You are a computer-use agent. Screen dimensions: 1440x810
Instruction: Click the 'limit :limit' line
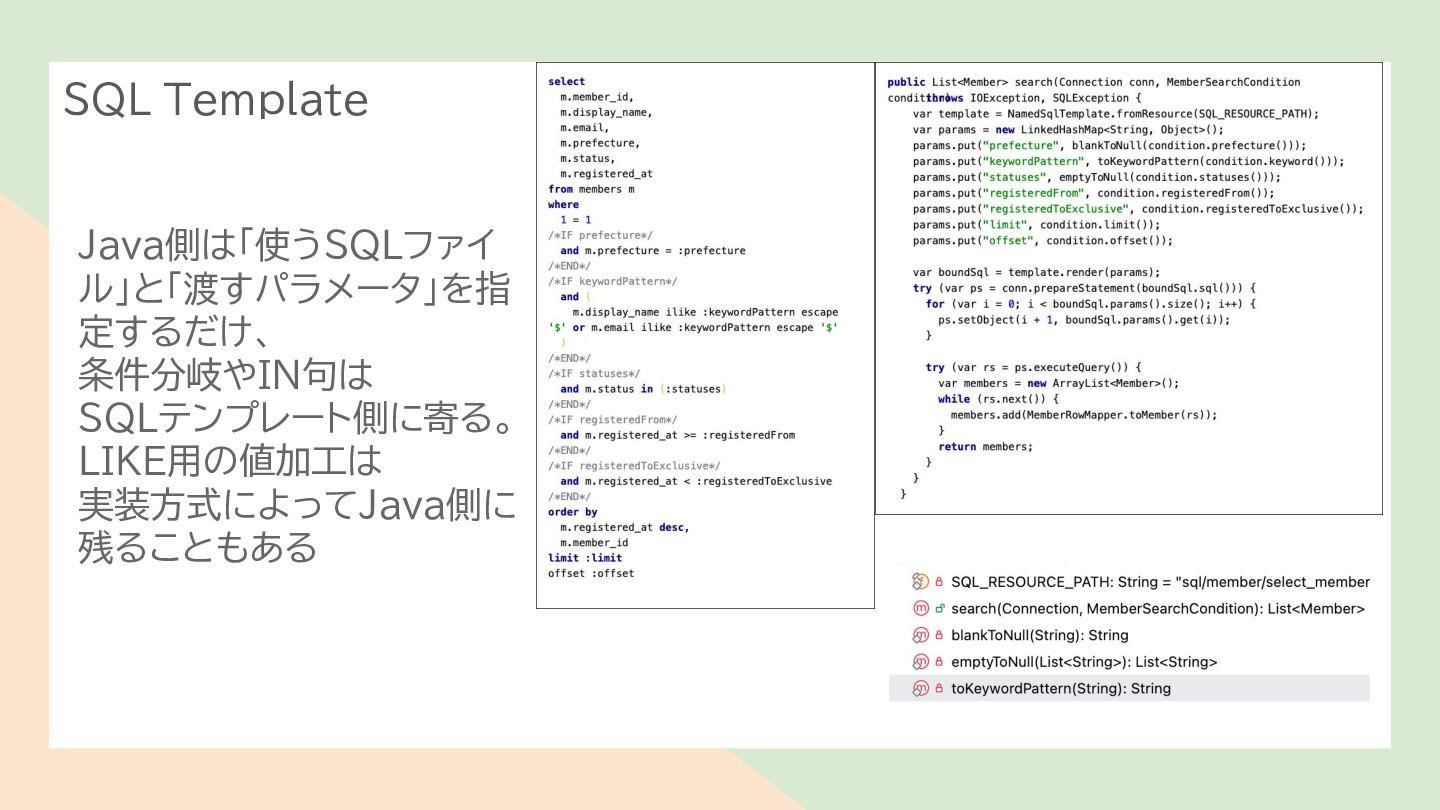coord(585,558)
